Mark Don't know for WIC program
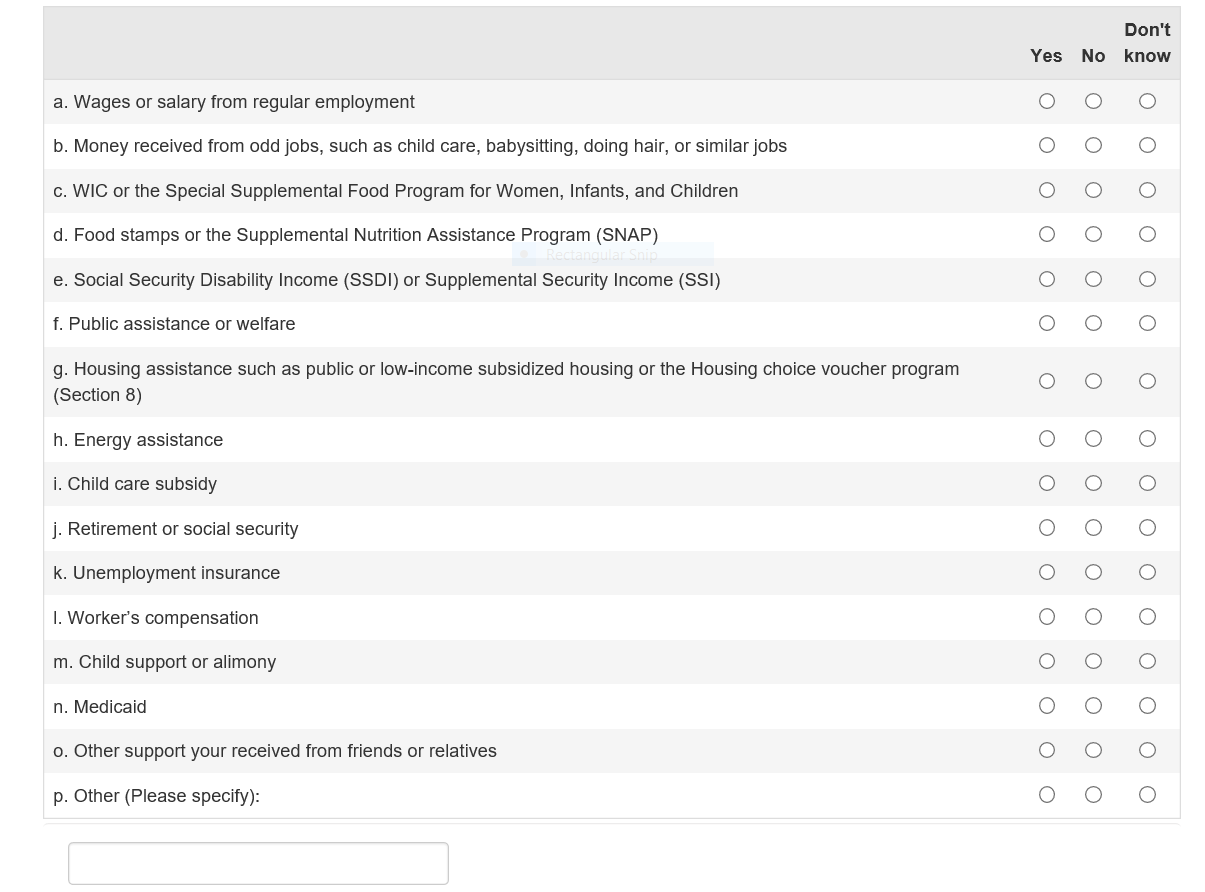1205x892 pixels. tap(1147, 190)
